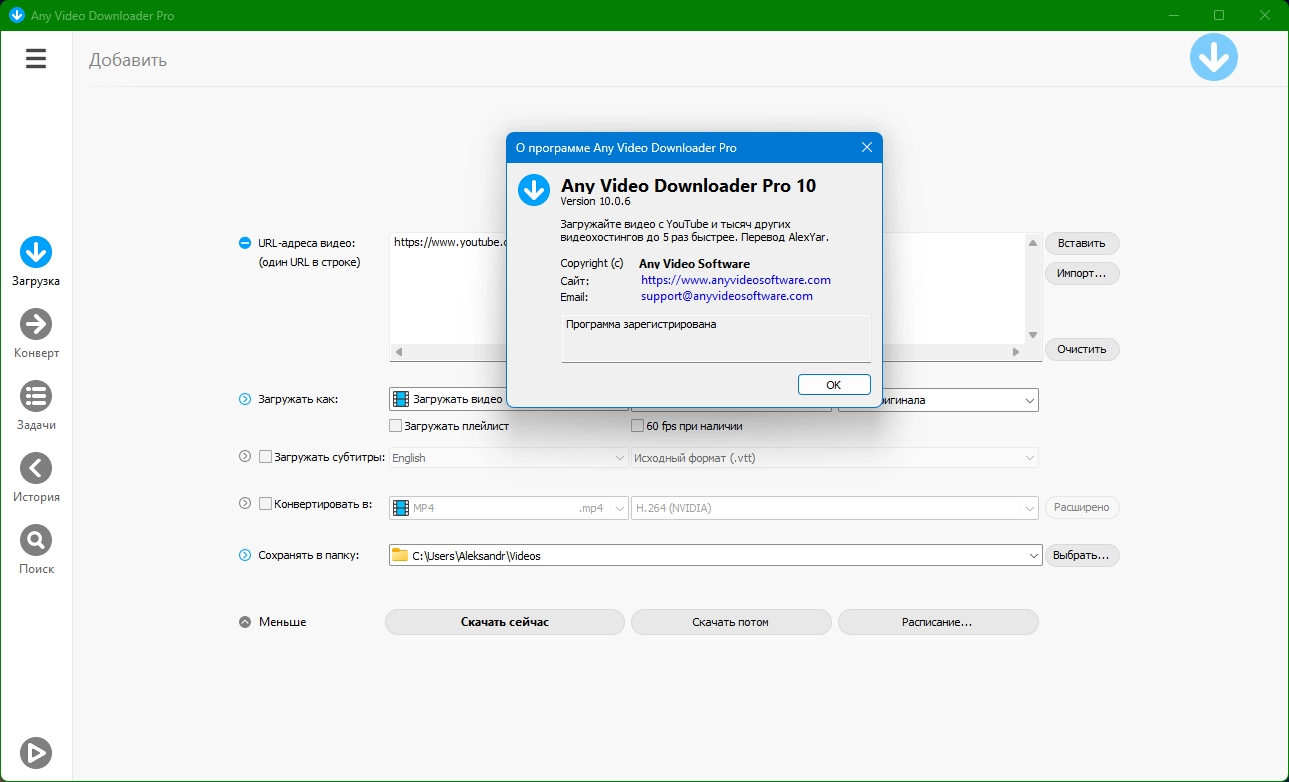The image size is (1289, 782).
Task: Enable the Загружать субтитры checkbox
Action: point(265,457)
